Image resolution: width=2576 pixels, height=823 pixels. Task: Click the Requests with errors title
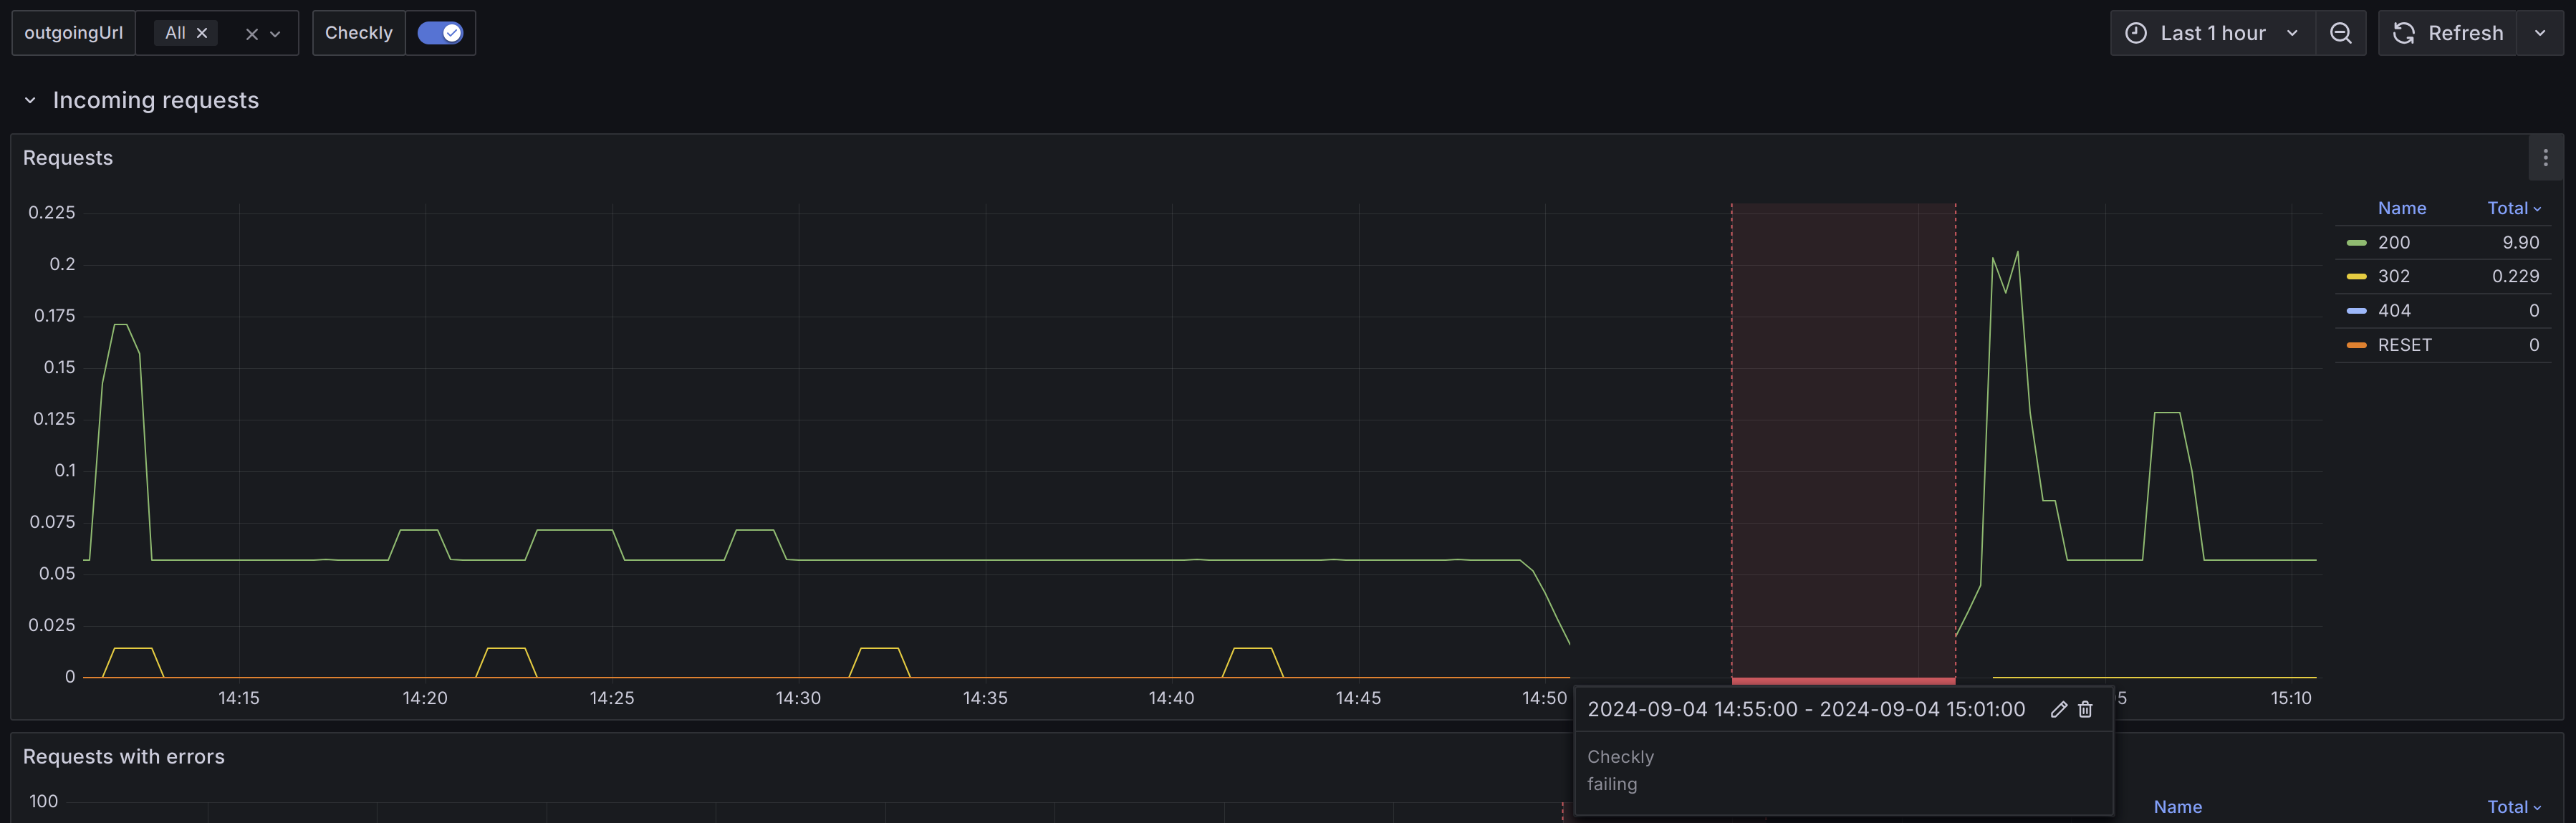click(124, 757)
